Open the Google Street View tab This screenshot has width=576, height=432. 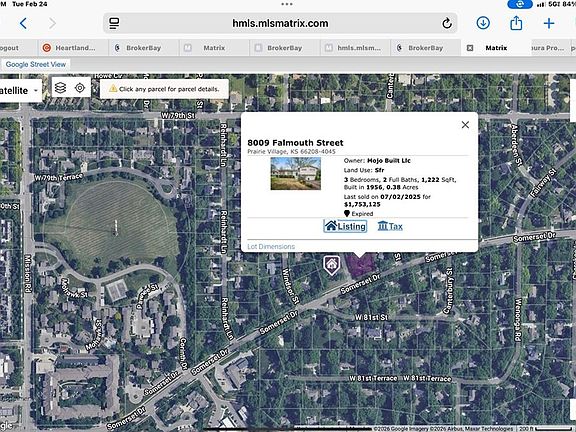(36, 64)
